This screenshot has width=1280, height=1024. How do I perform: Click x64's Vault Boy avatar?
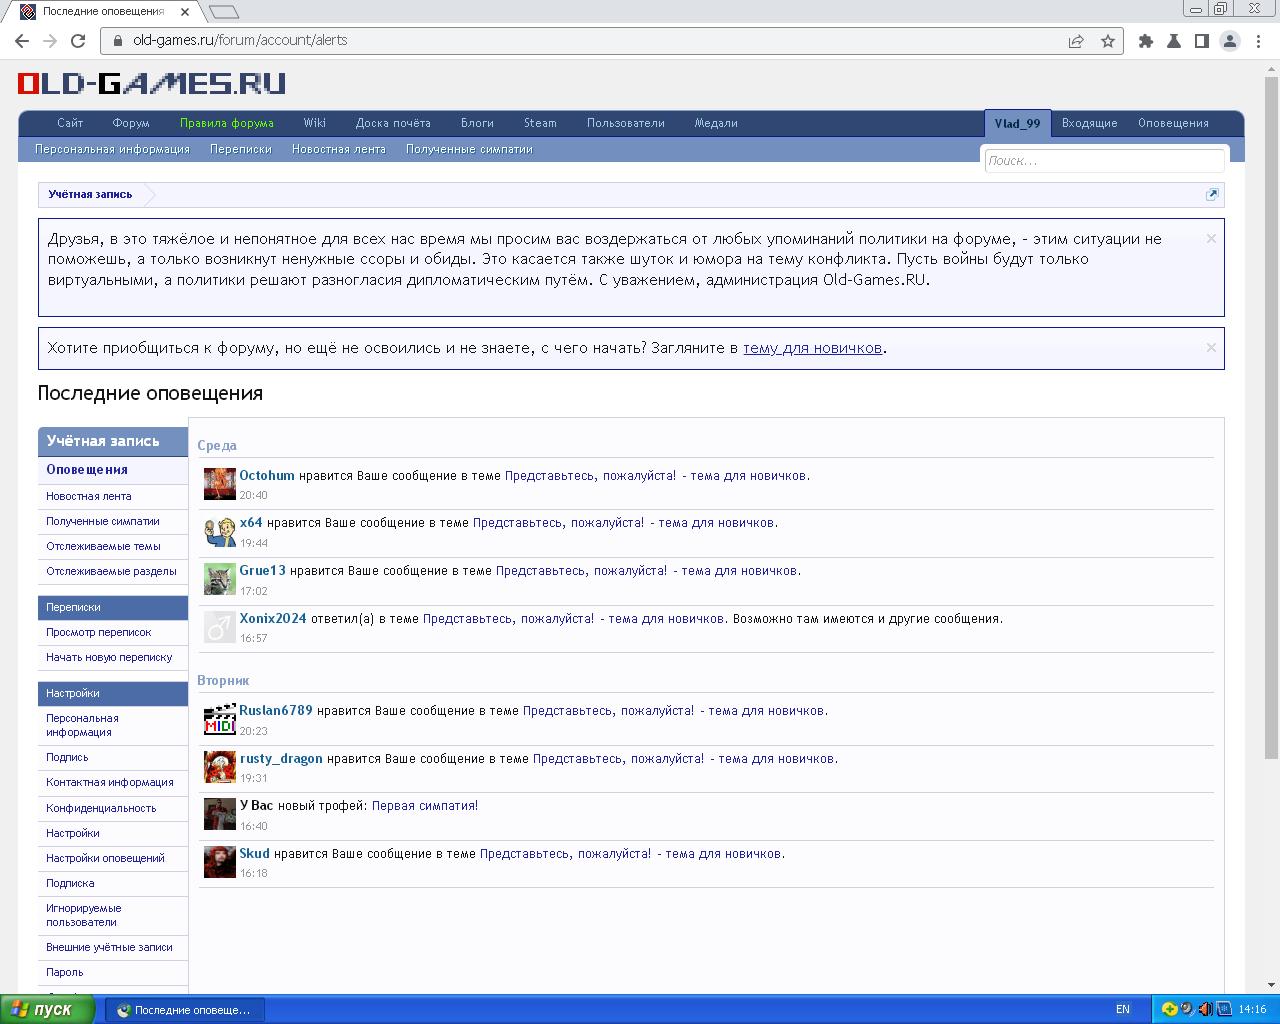219,531
